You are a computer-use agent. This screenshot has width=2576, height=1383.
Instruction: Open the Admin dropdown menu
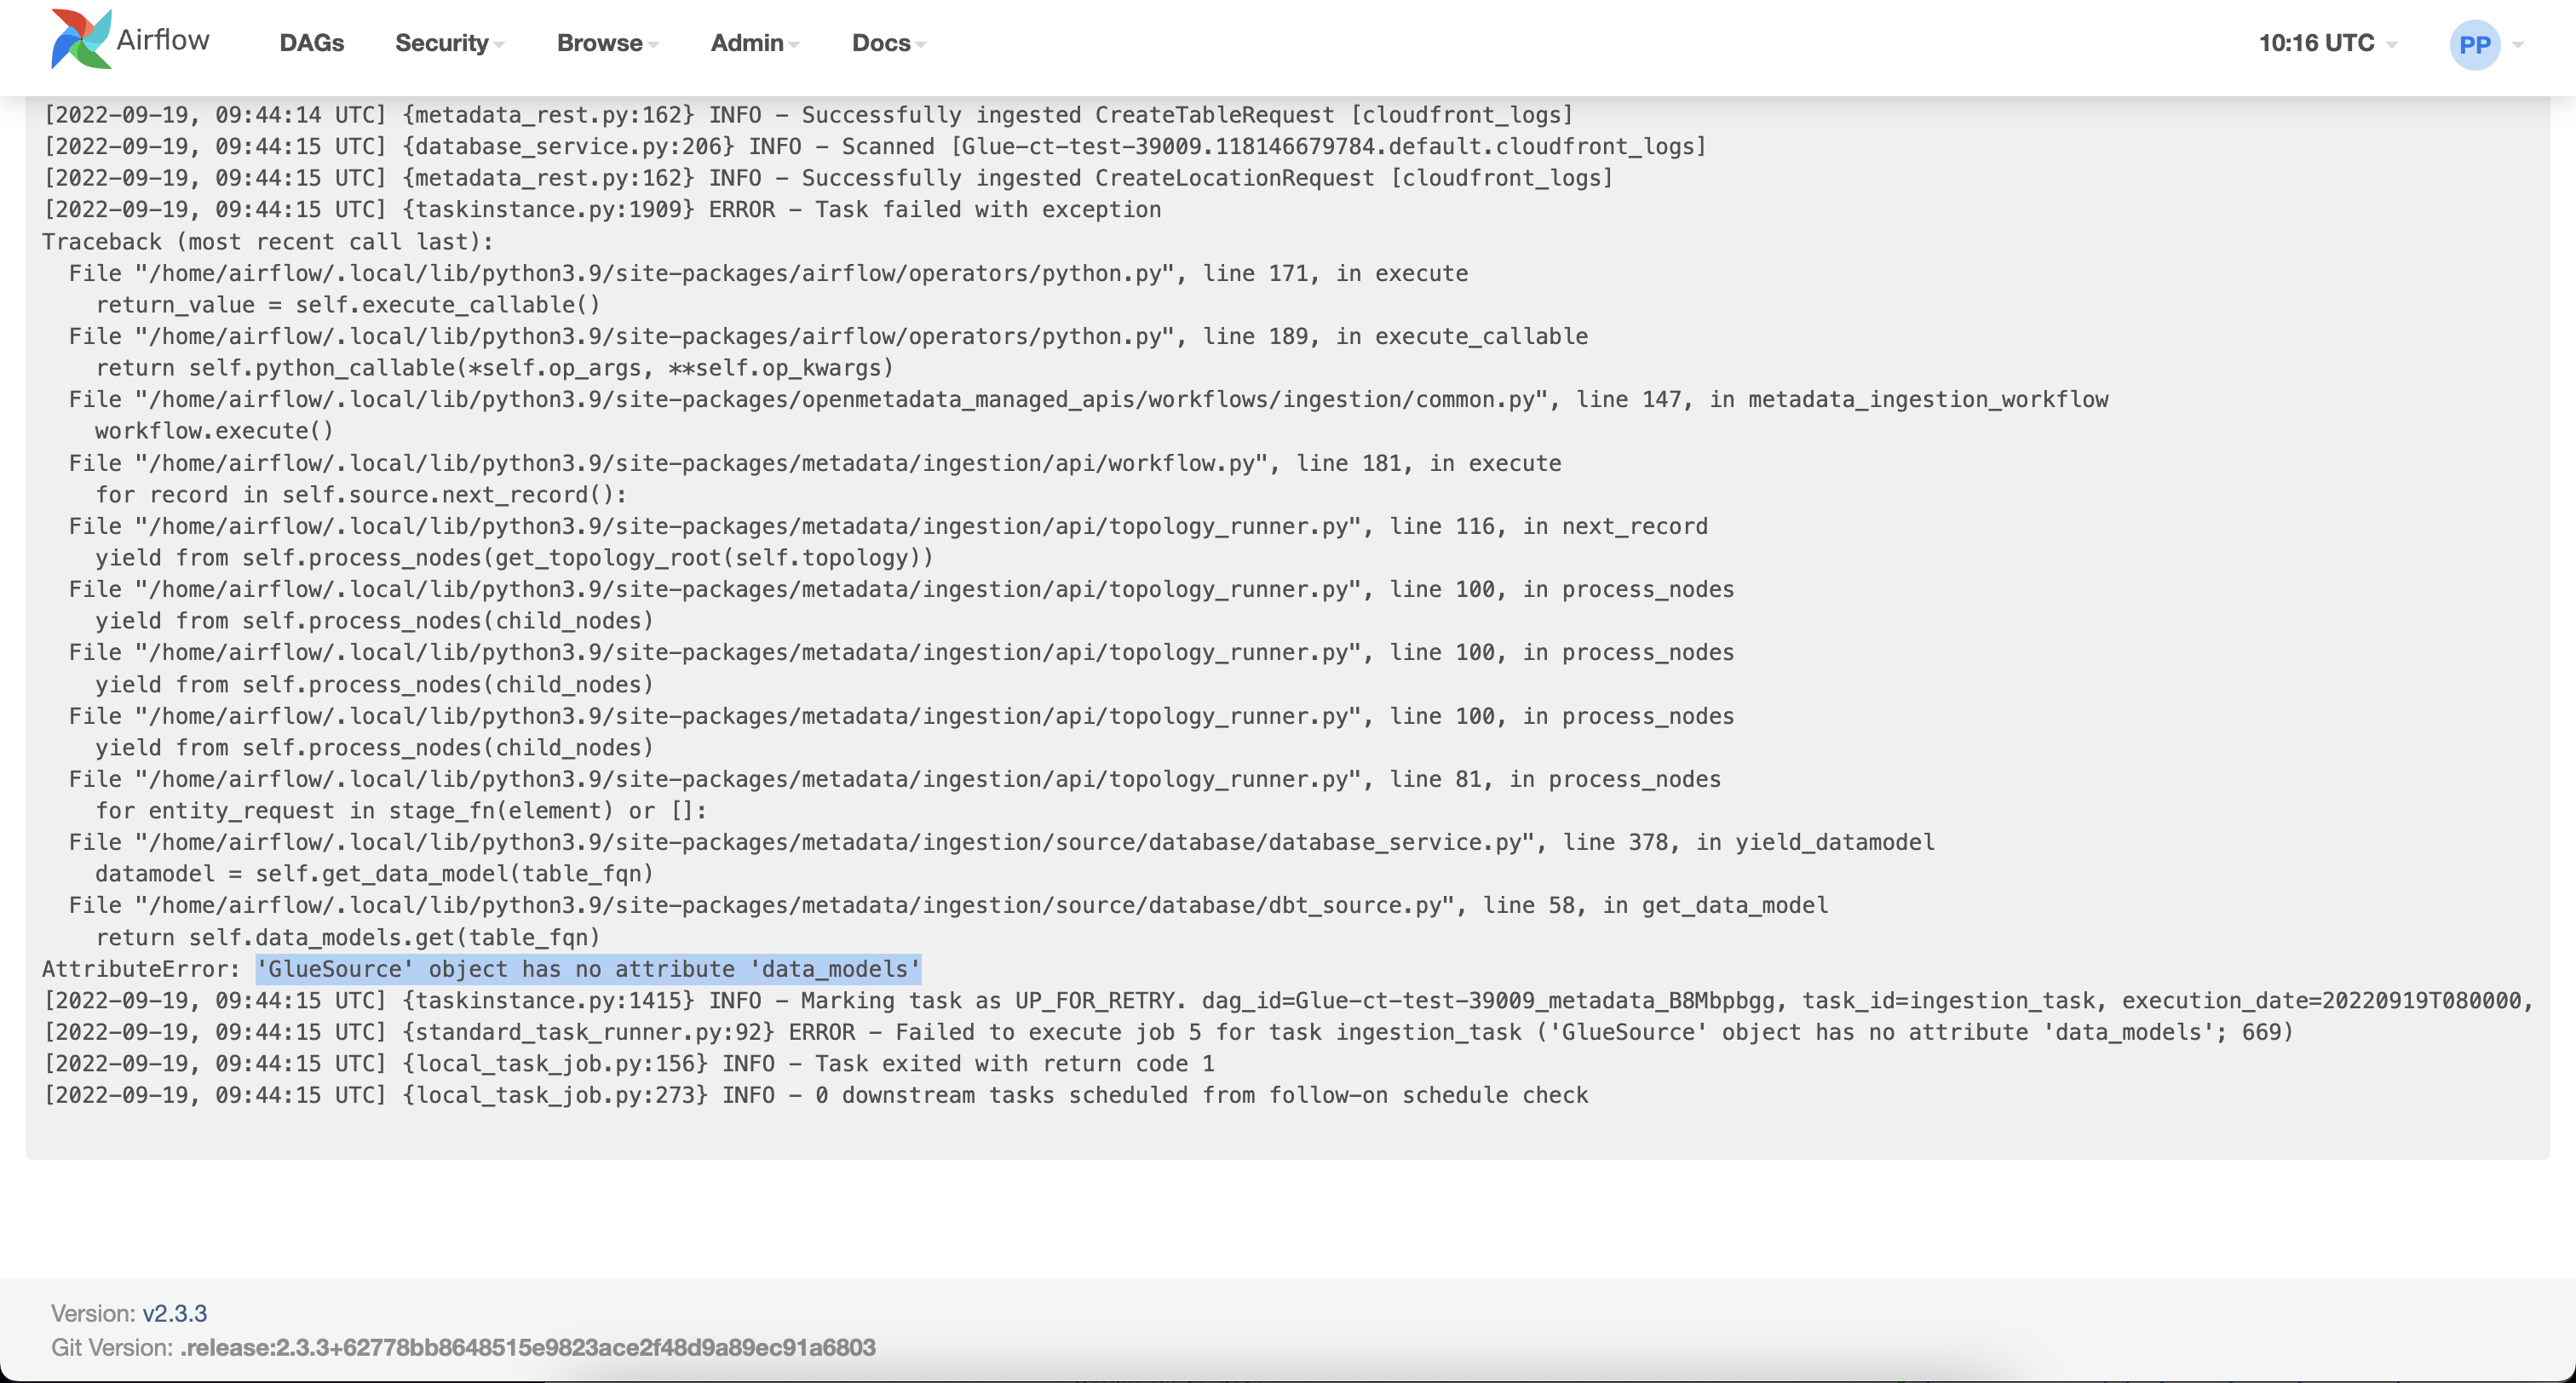(748, 43)
